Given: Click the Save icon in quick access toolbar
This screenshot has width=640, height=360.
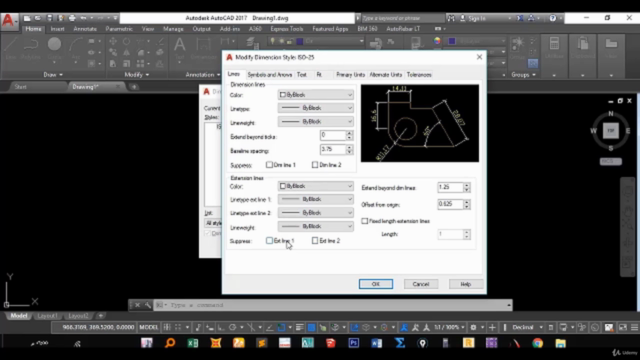Looking at the screenshot, I should tap(50, 18).
